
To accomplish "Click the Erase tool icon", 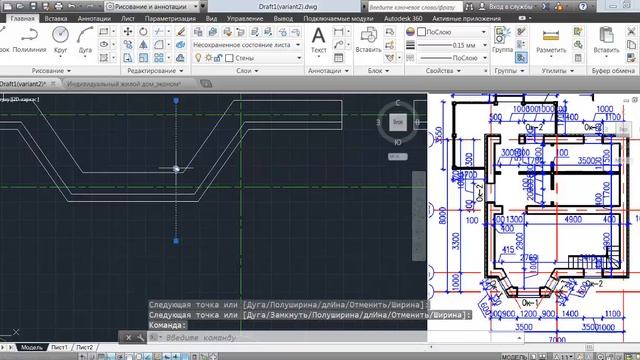I will [x=180, y=31].
